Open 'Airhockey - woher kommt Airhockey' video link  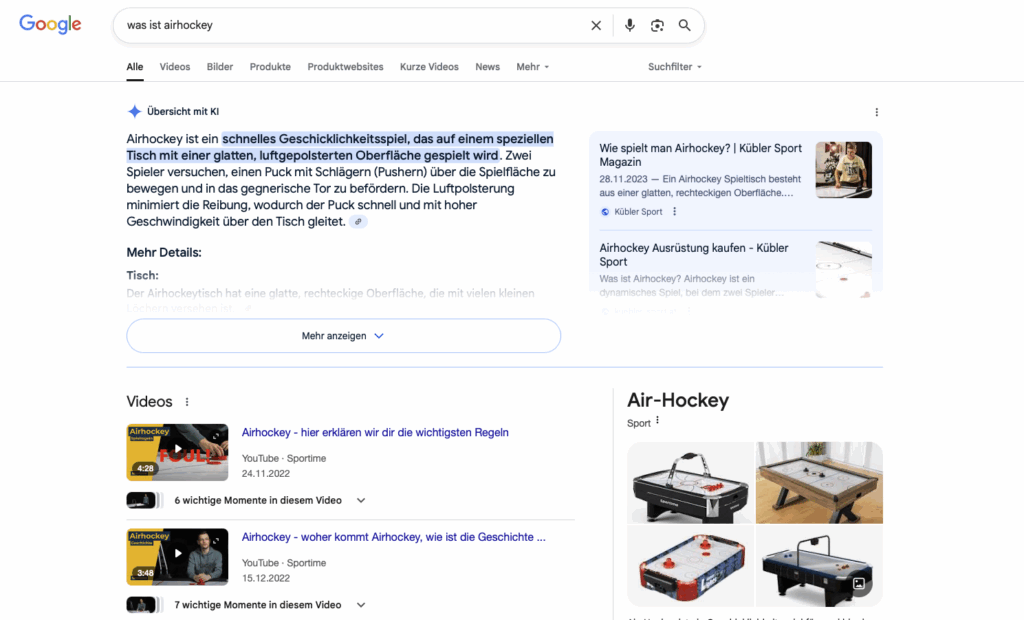coord(393,537)
